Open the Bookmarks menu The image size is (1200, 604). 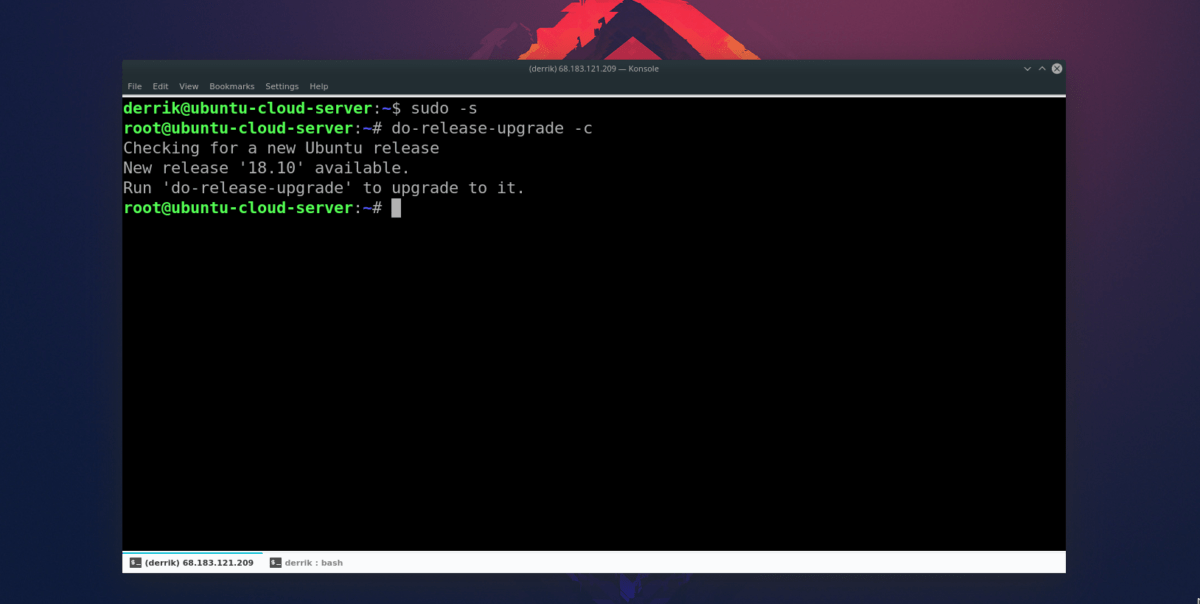(231, 86)
